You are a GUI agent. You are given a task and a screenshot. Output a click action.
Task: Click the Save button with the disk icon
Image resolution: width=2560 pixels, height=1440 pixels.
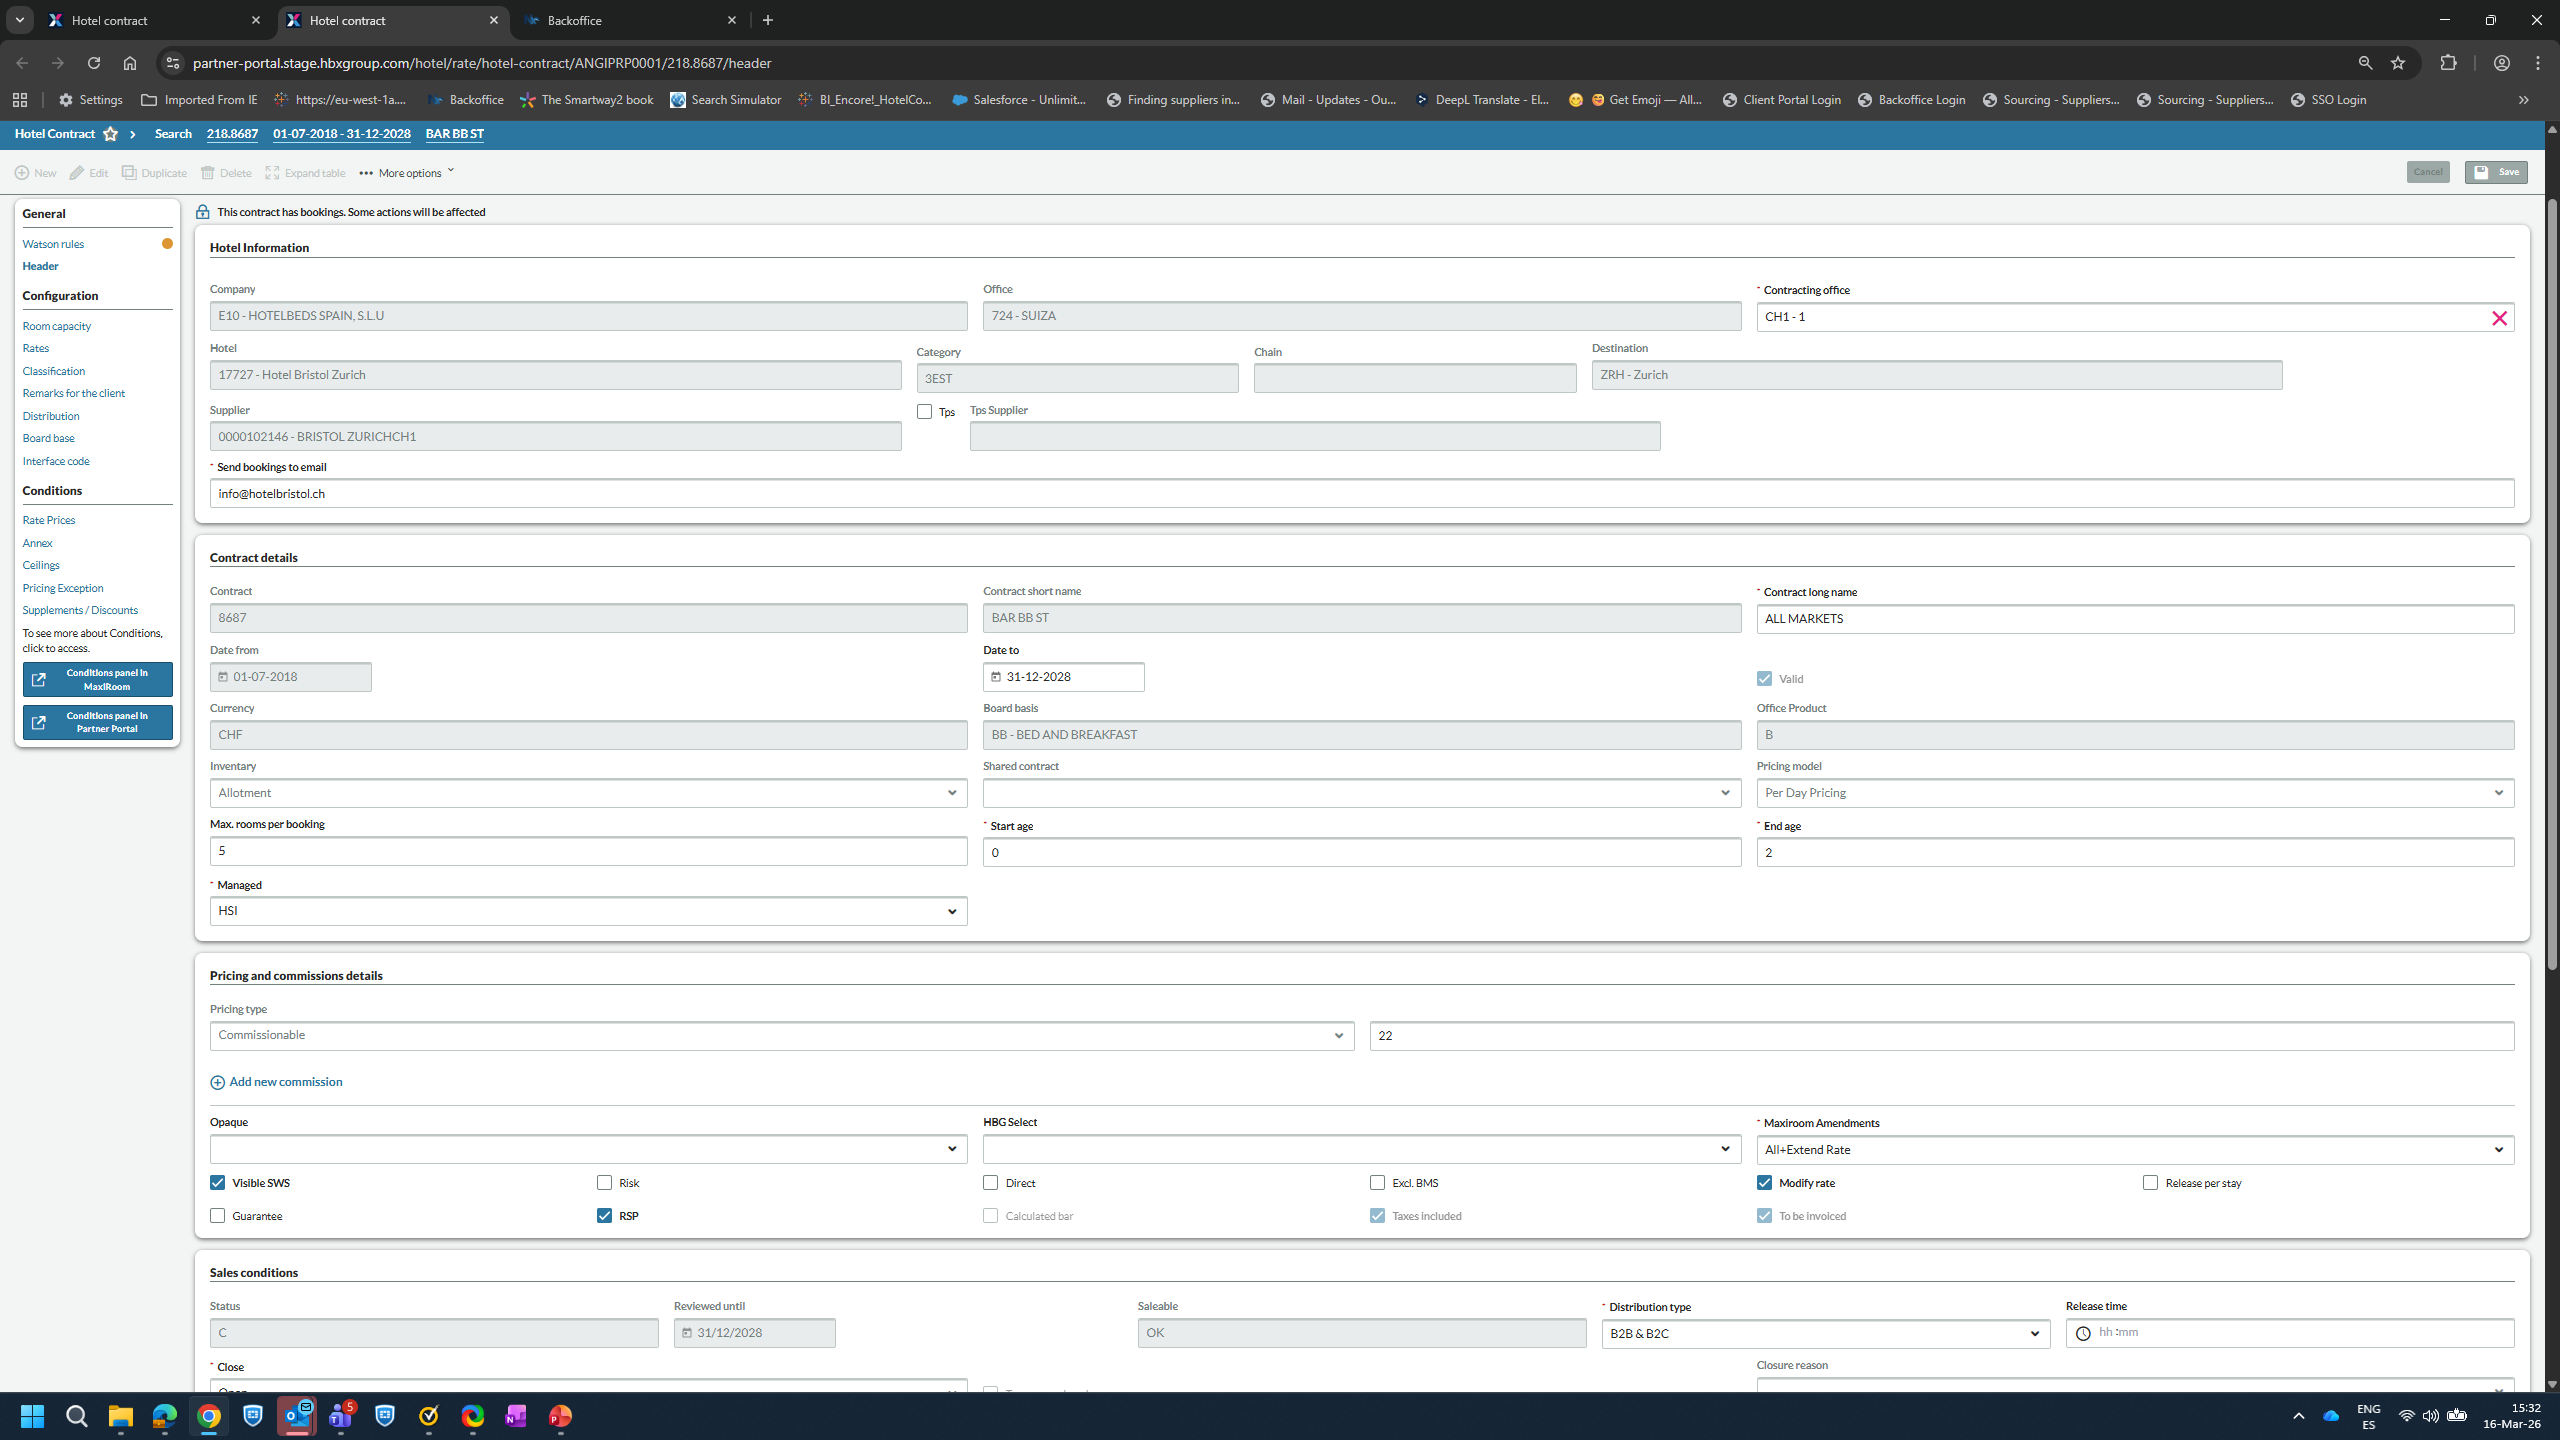pos(2496,172)
